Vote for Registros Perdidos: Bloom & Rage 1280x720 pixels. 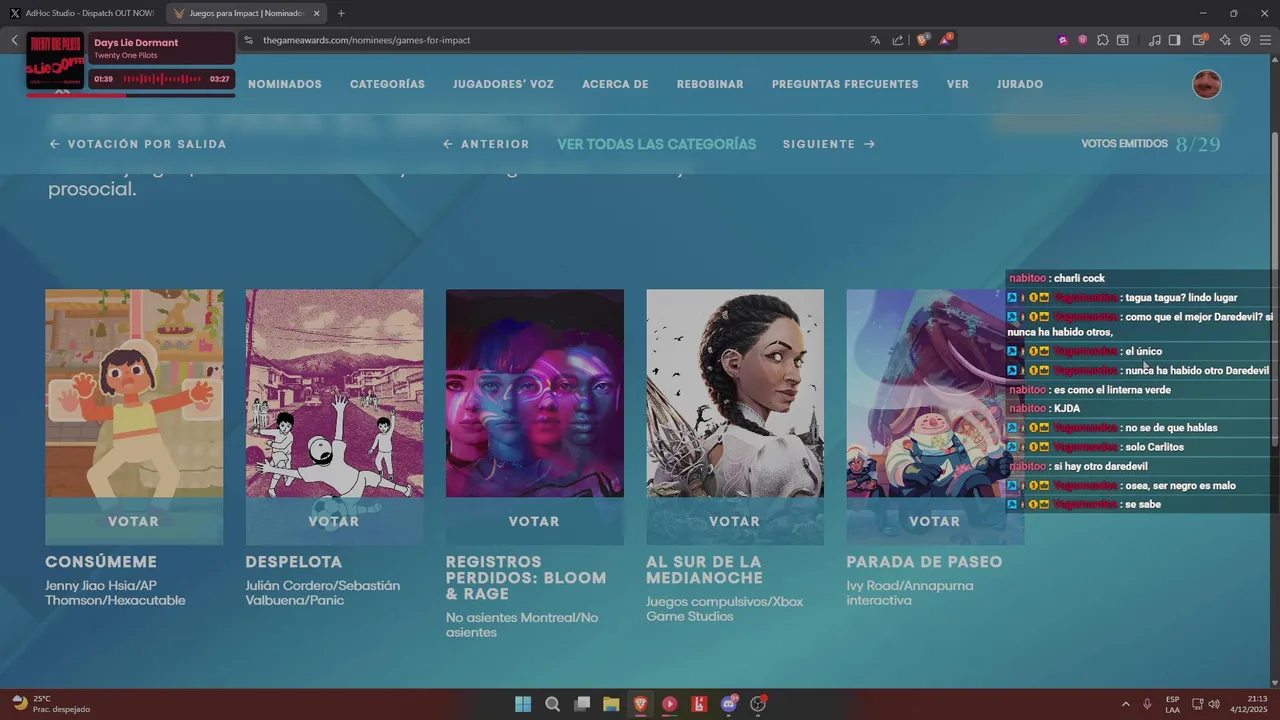point(534,521)
